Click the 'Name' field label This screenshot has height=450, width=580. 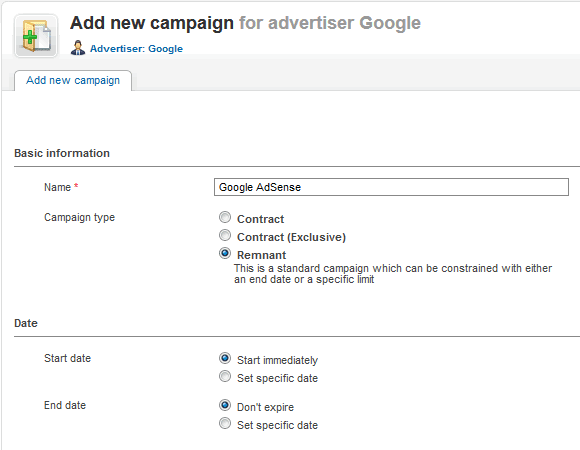click(57, 187)
